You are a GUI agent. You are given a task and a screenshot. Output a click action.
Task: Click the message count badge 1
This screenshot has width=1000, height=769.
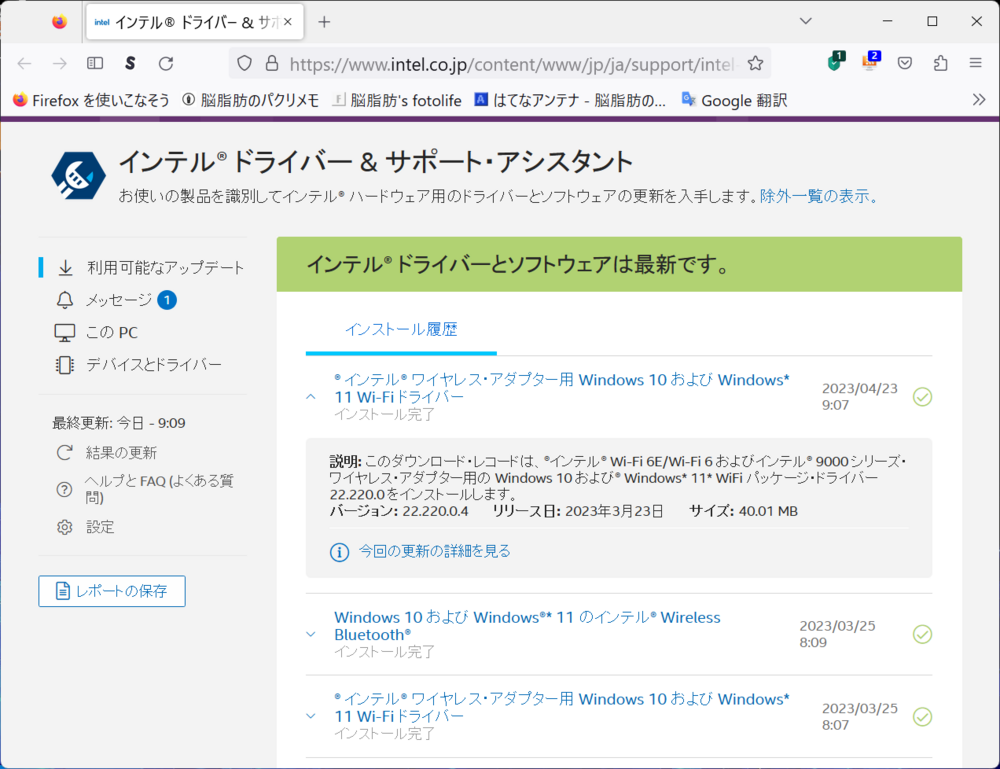[167, 300]
